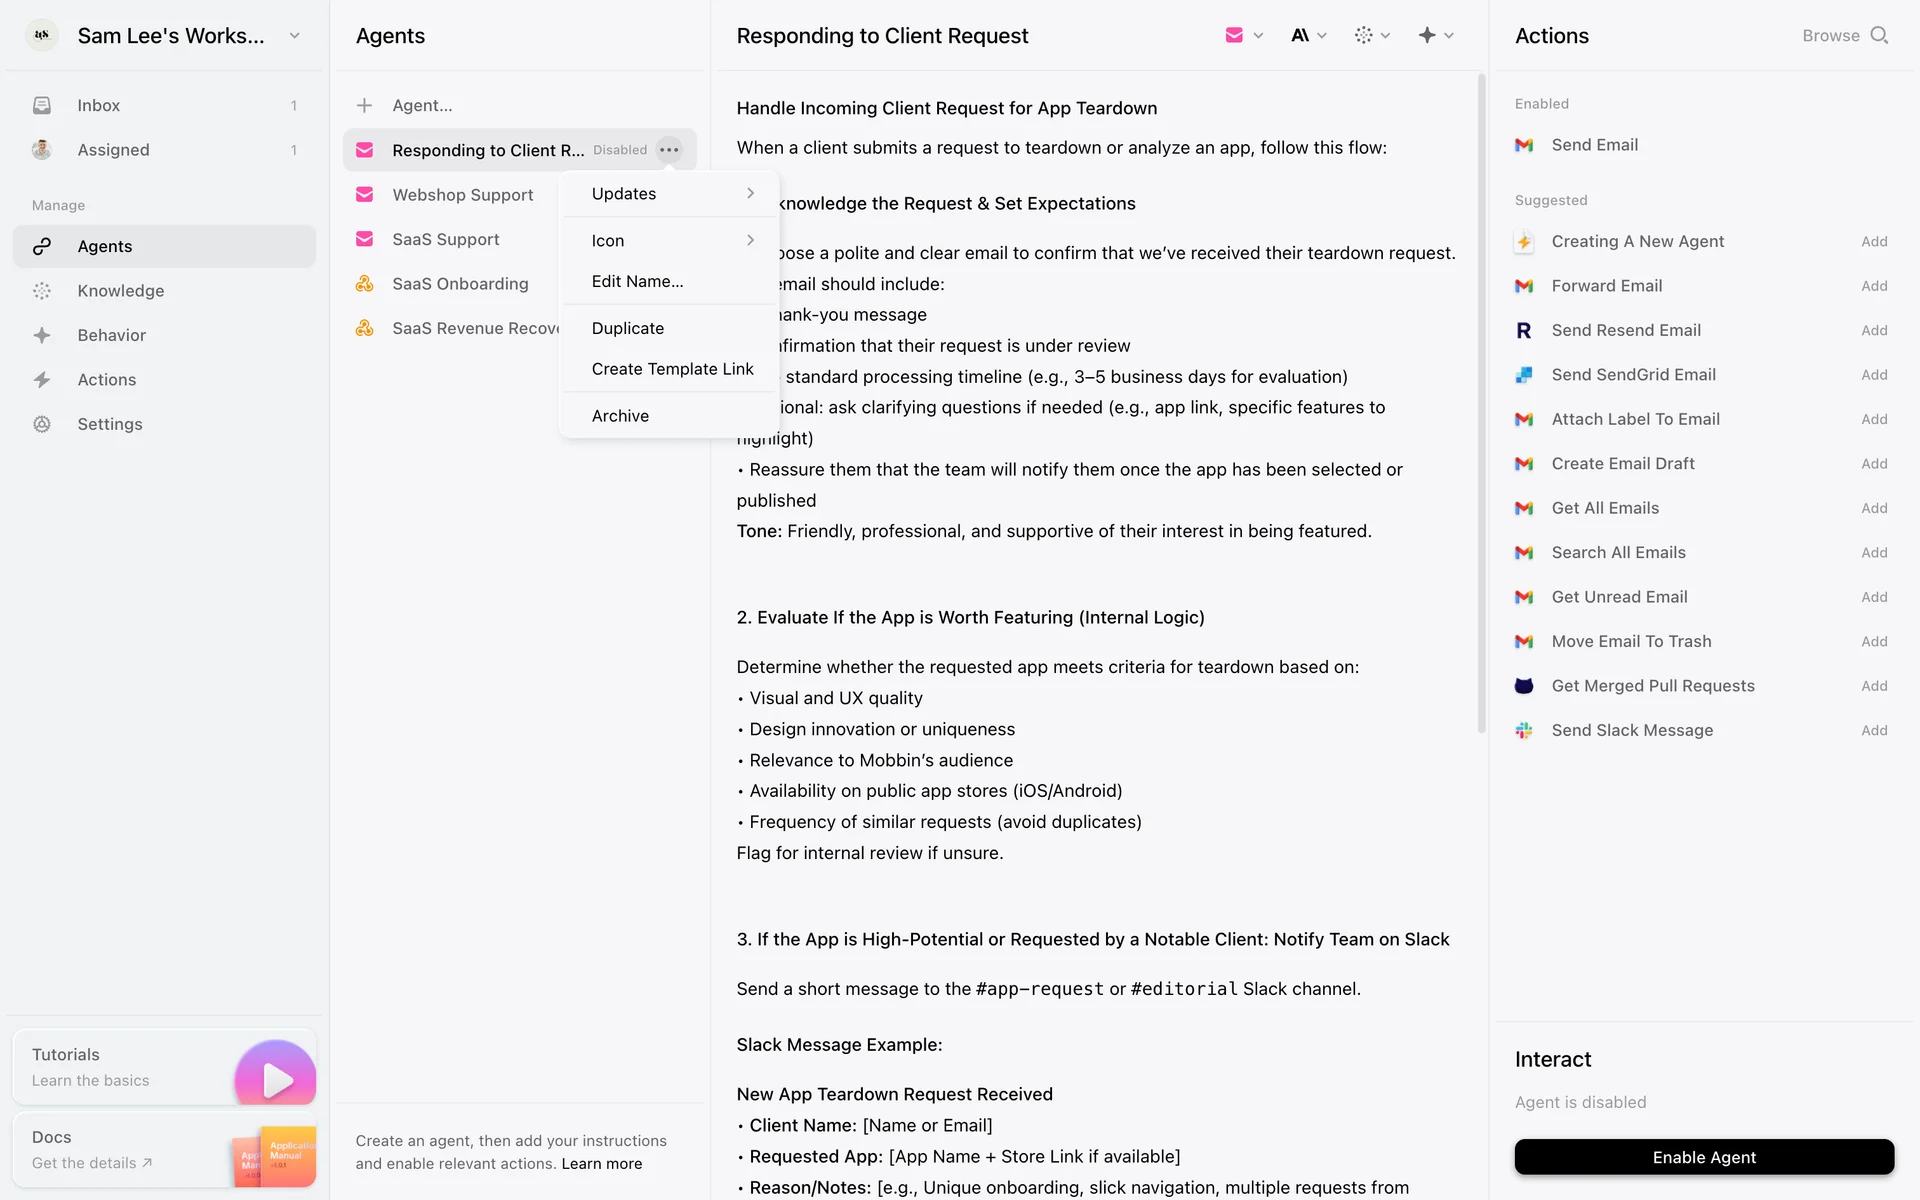Click the Learn more link
The image size is (1920, 1200).
pyautogui.click(x=601, y=1164)
